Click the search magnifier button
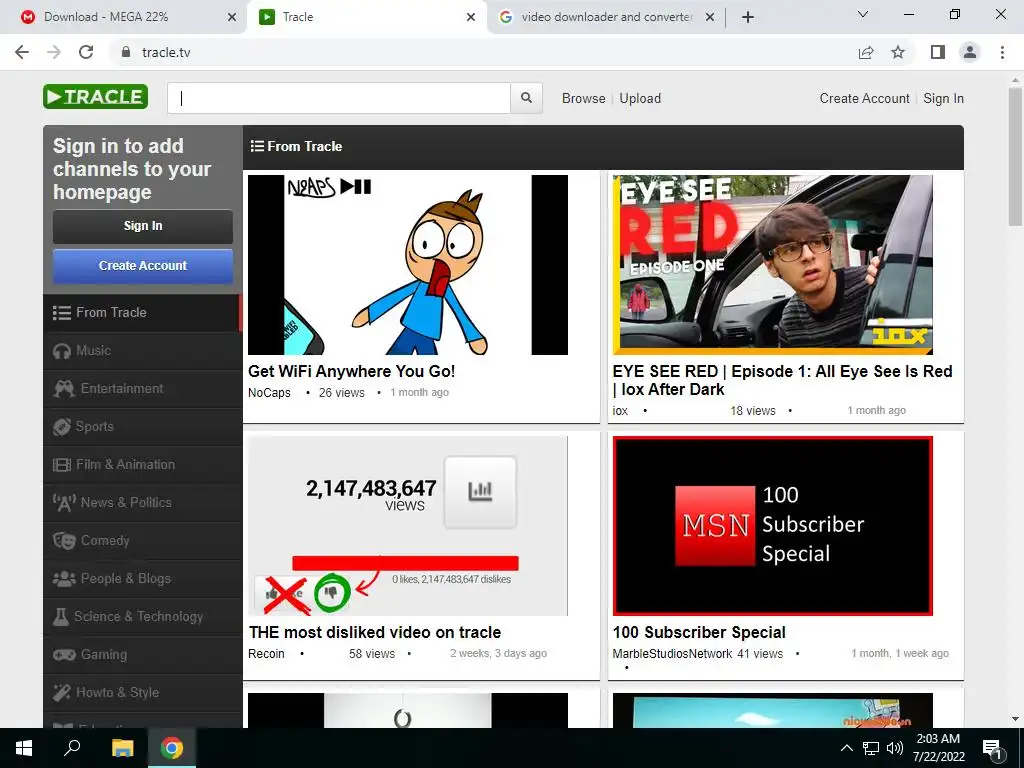This screenshot has width=1024, height=768. point(526,98)
